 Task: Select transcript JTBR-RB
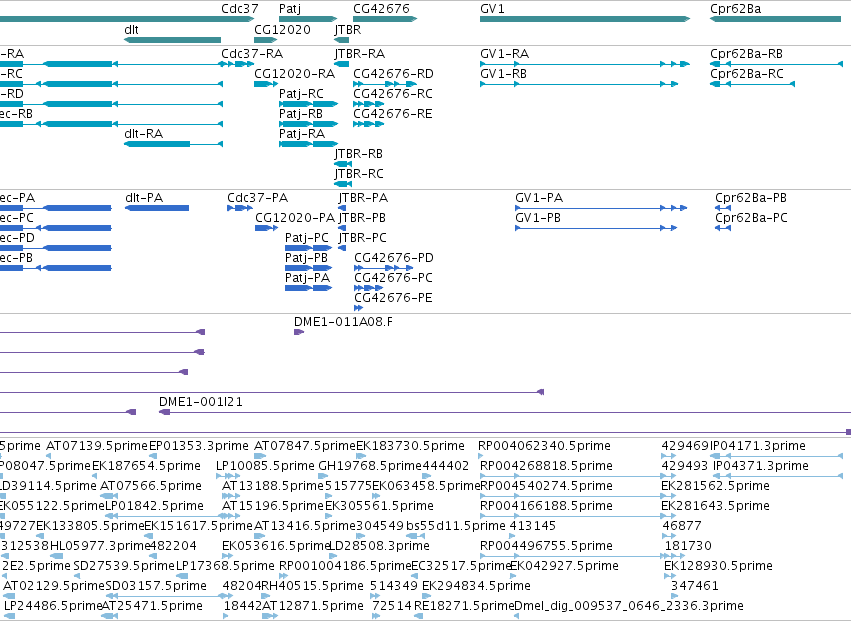358,154
